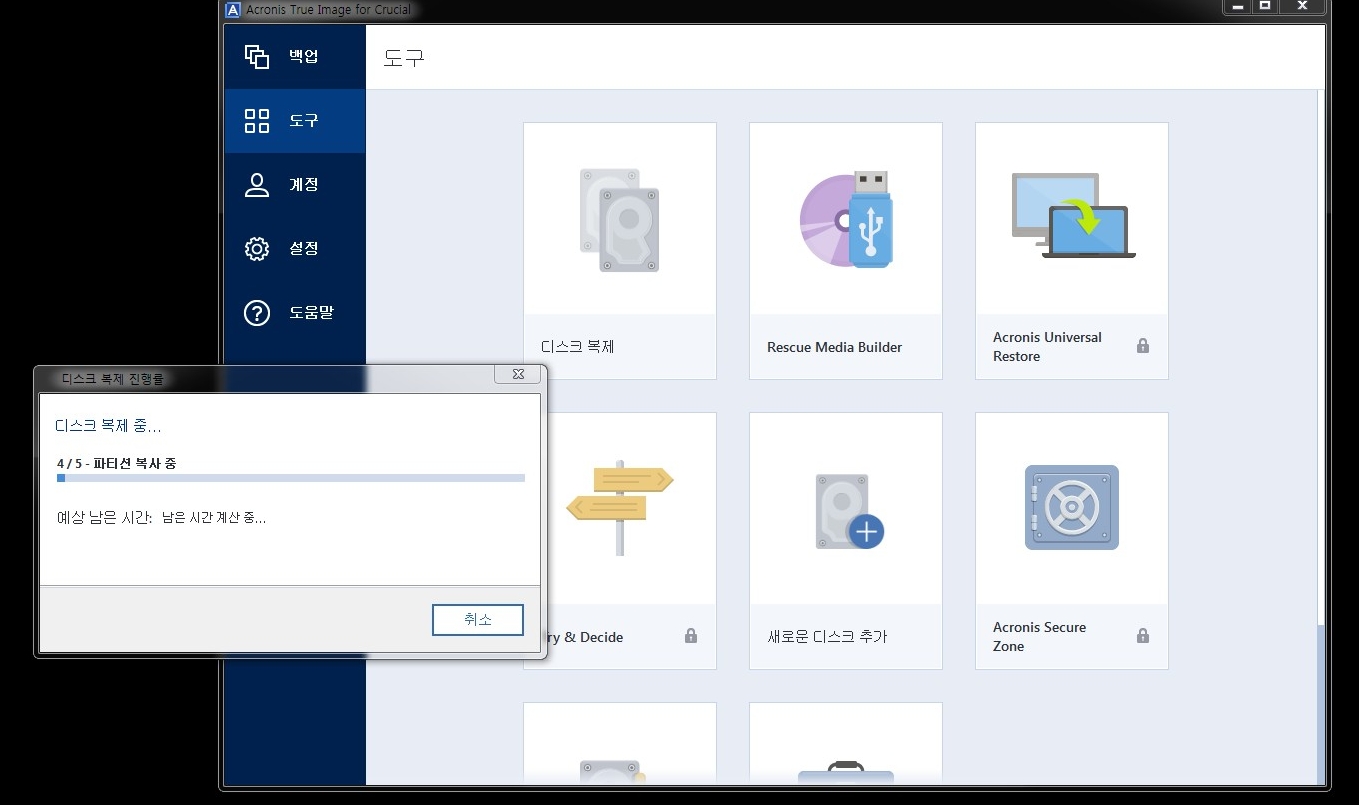Close the disk clone progress dialog
The image size is (1359, 805).
click(x=518, y=374)
